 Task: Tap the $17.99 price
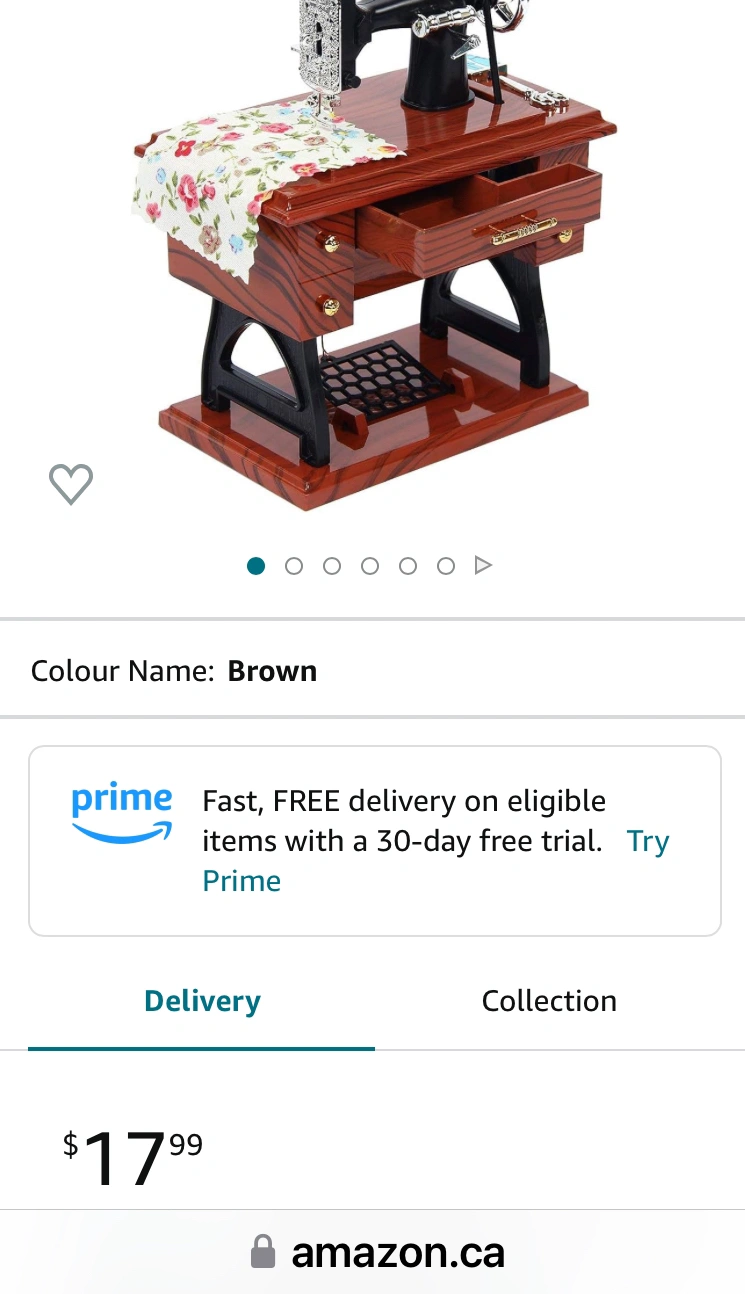click(133, 1157)
